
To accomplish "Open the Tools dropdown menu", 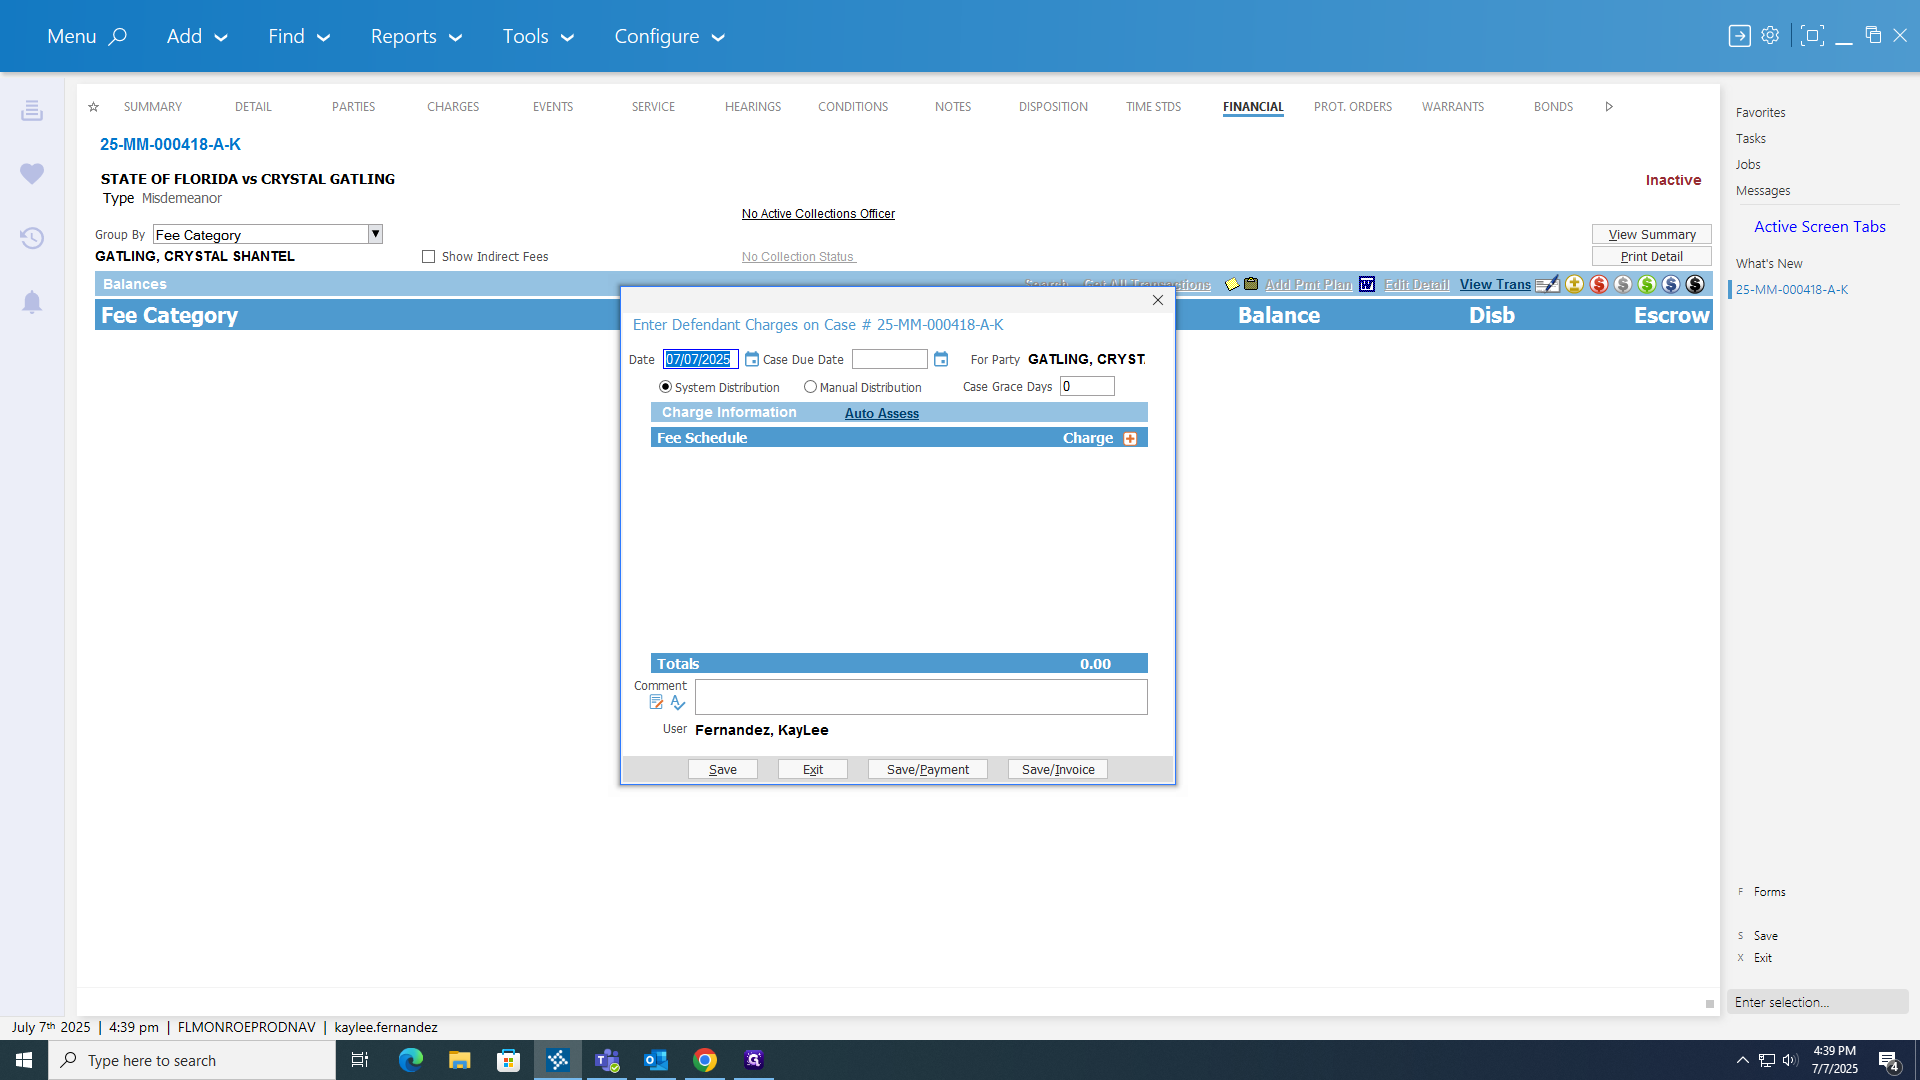I will tap(538, 36).
